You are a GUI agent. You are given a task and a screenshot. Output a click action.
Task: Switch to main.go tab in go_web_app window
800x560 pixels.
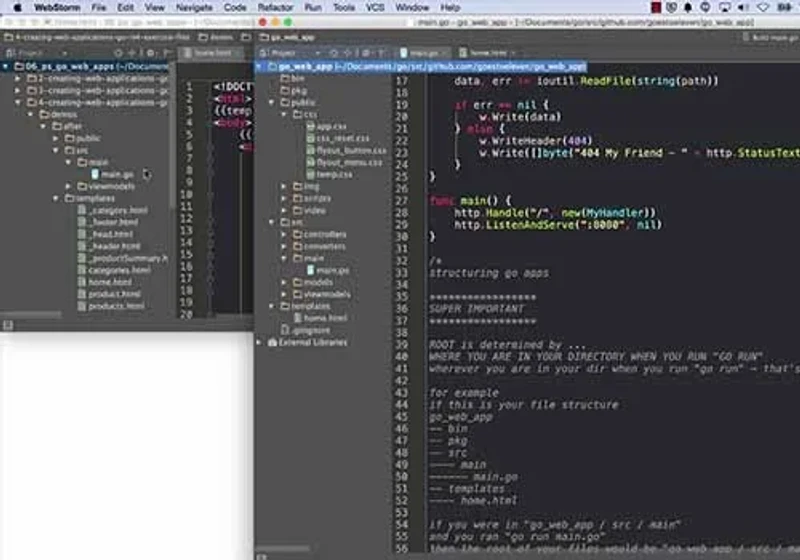423,53
